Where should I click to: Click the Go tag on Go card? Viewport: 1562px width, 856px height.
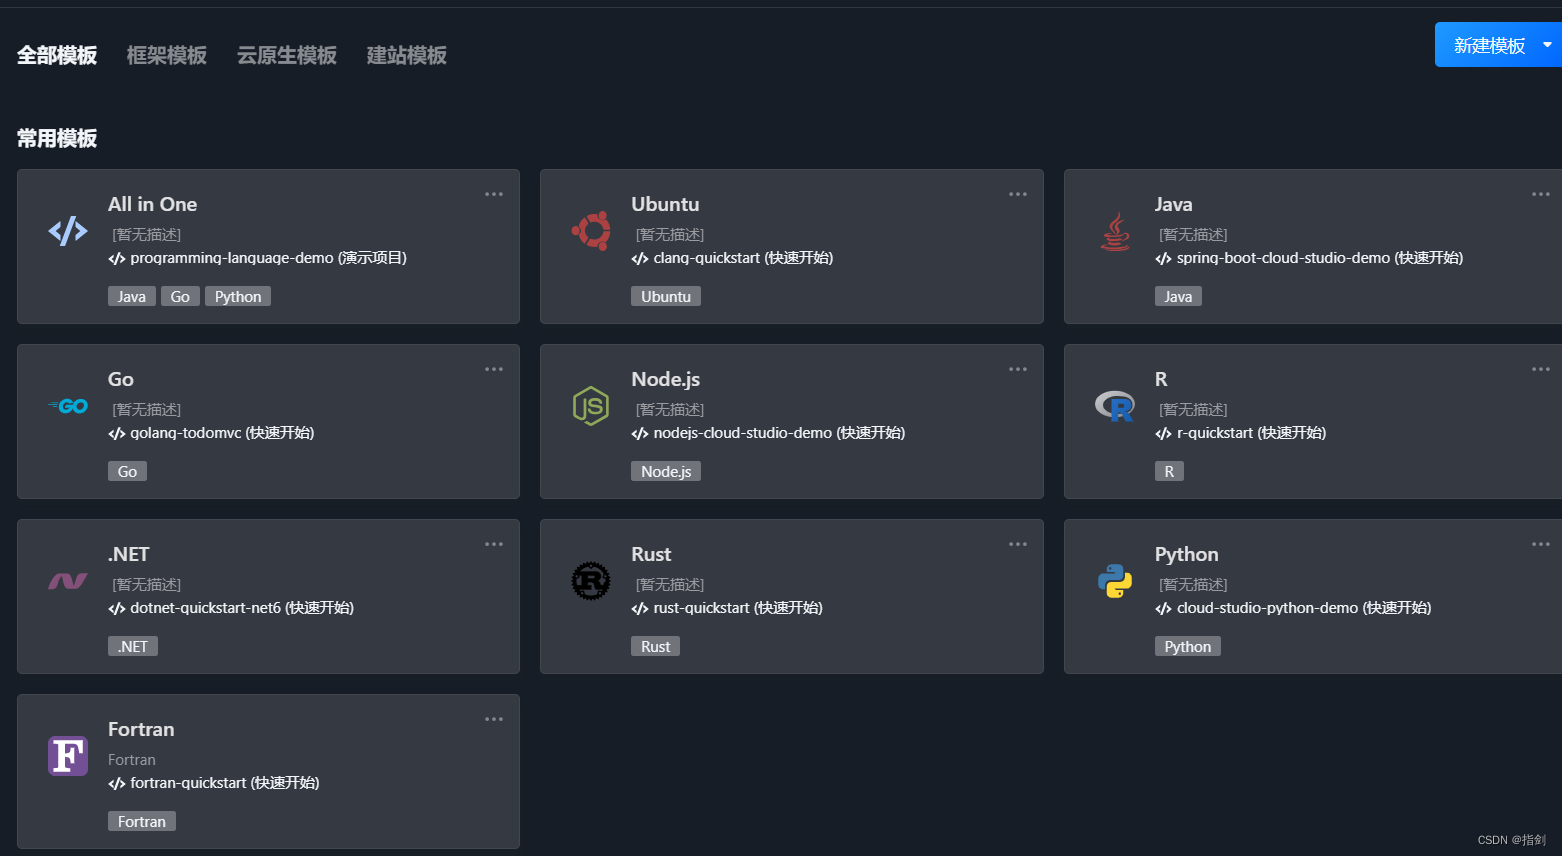127,471
